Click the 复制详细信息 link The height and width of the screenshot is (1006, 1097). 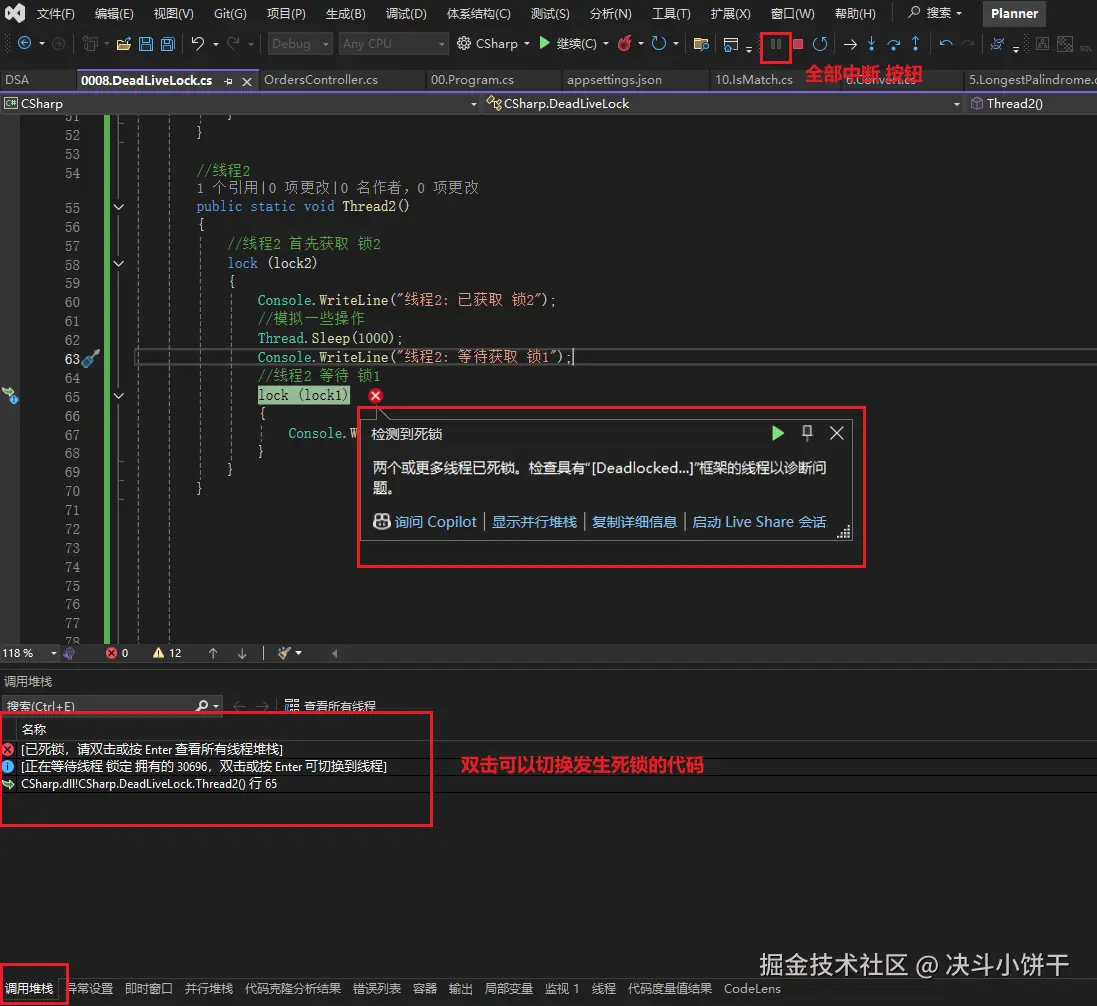click(x=635, y=522)
